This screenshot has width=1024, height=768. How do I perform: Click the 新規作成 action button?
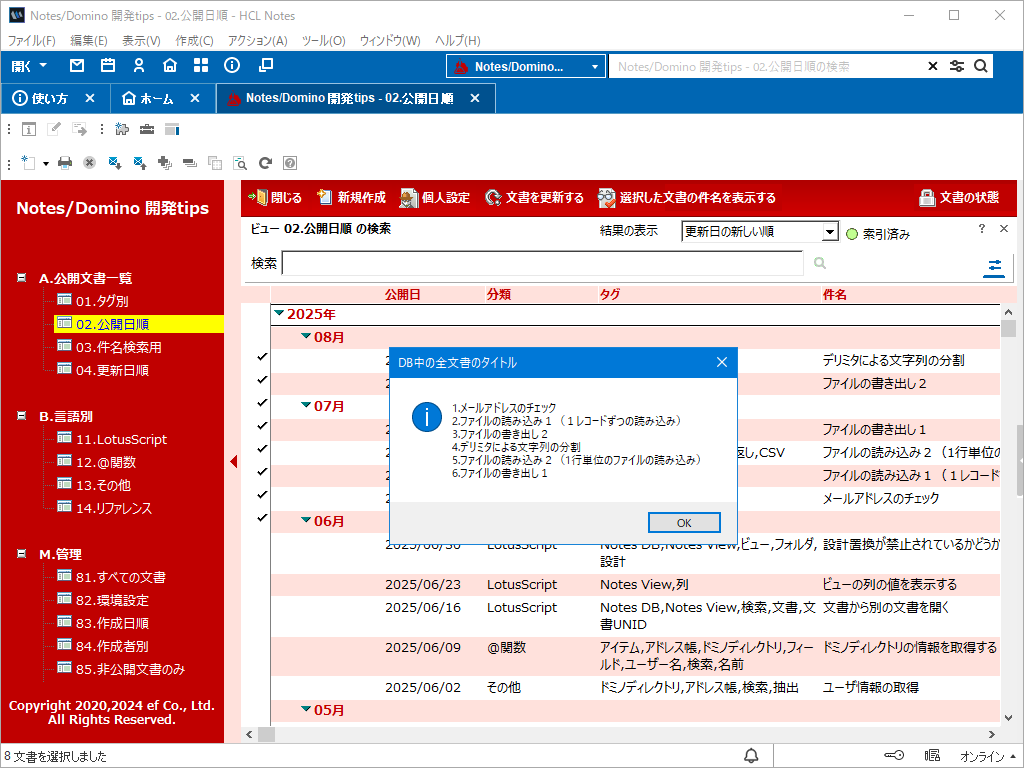[351, 198]
